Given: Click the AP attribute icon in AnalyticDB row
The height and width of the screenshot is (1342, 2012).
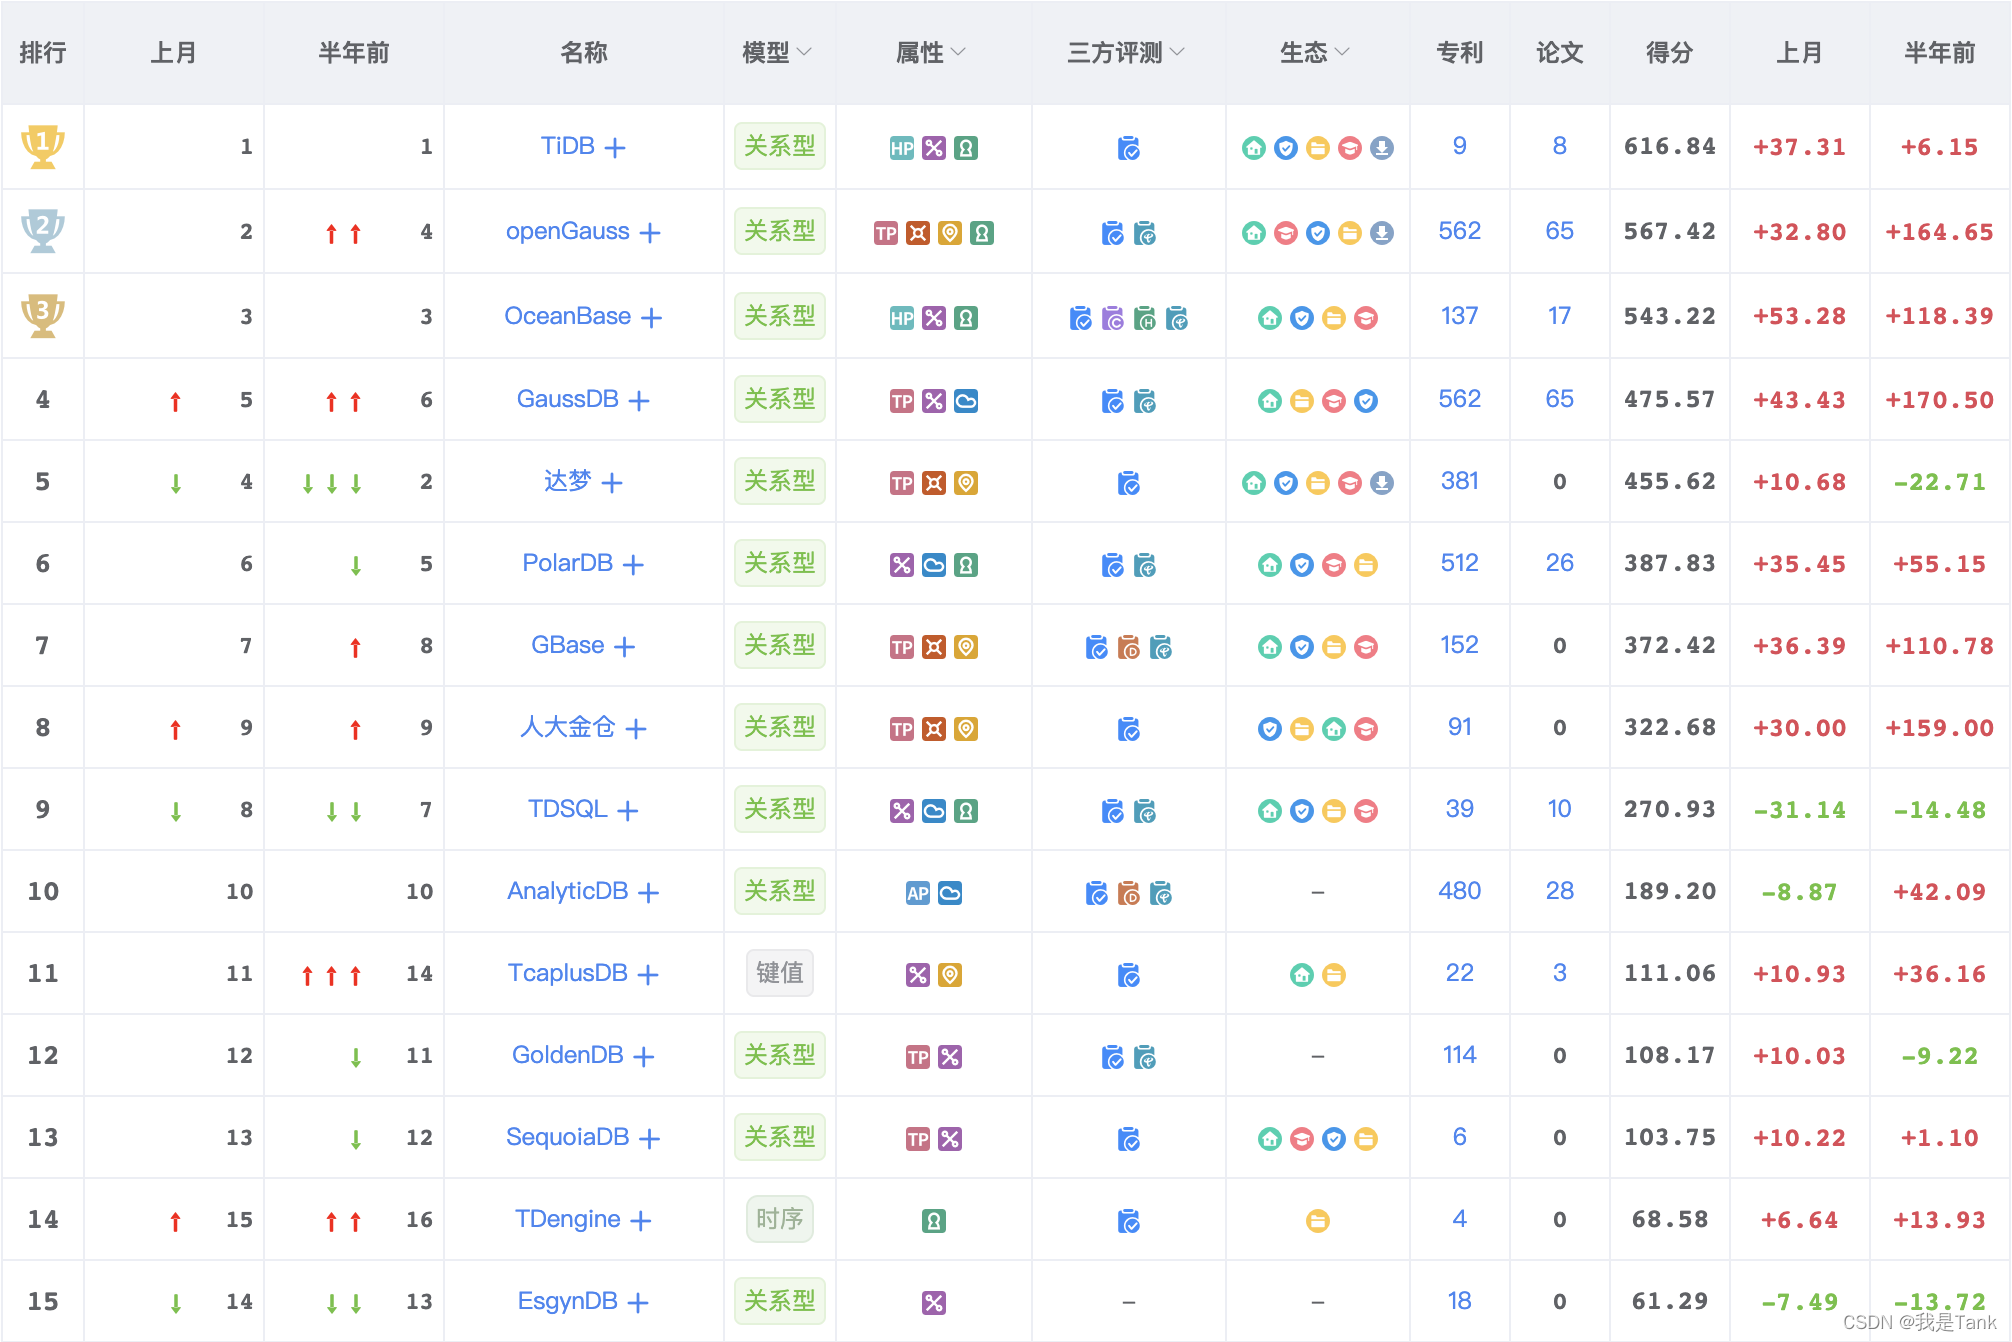Looking at the screenshot, I should click(918, 893).
